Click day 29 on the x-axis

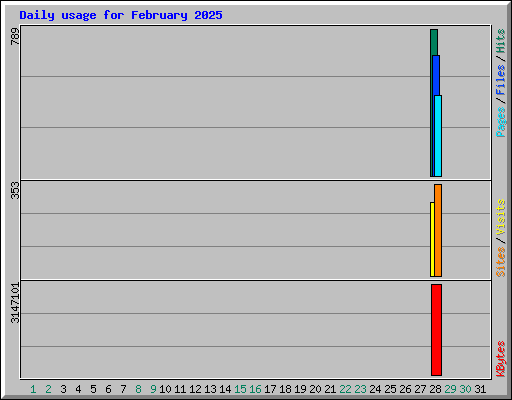[x=450, y=389]
